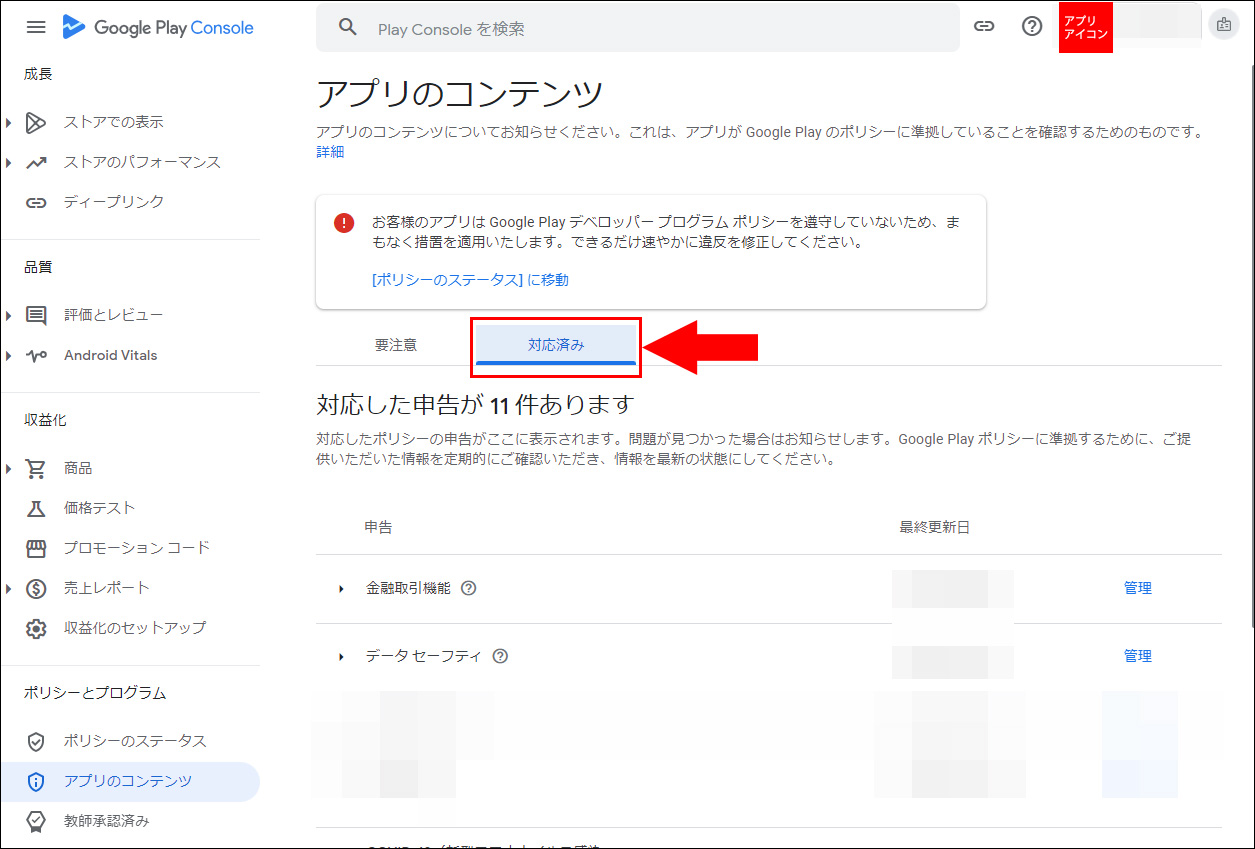Open 価格テスト in sidebar
1255x849 pixels.
pyautogui.click(x=99, y=508)
